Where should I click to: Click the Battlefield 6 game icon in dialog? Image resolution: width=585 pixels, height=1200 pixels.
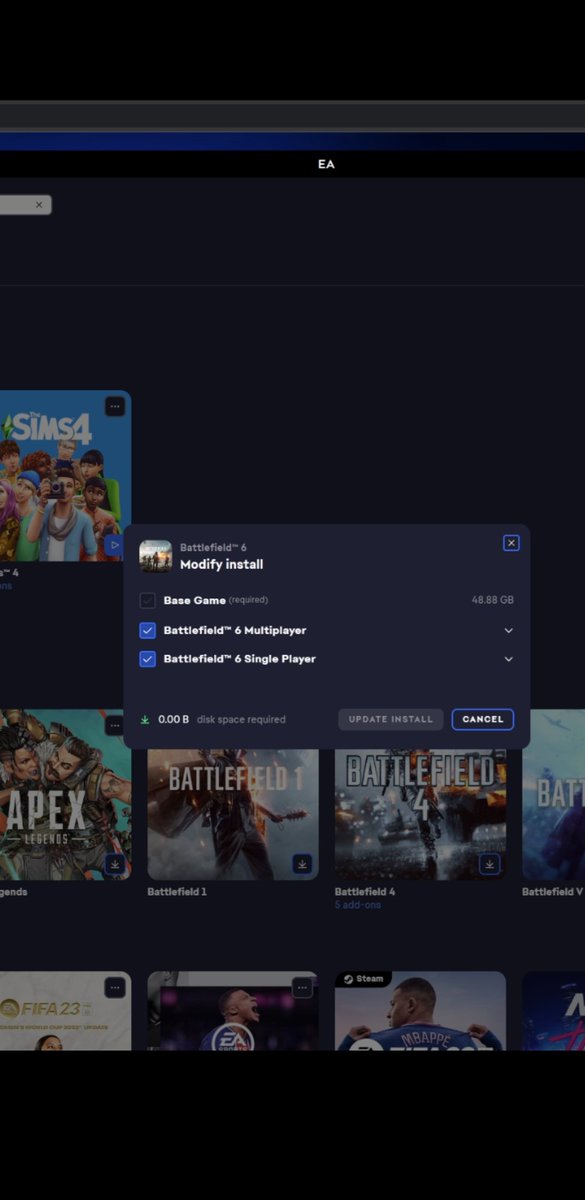[155, 556]
